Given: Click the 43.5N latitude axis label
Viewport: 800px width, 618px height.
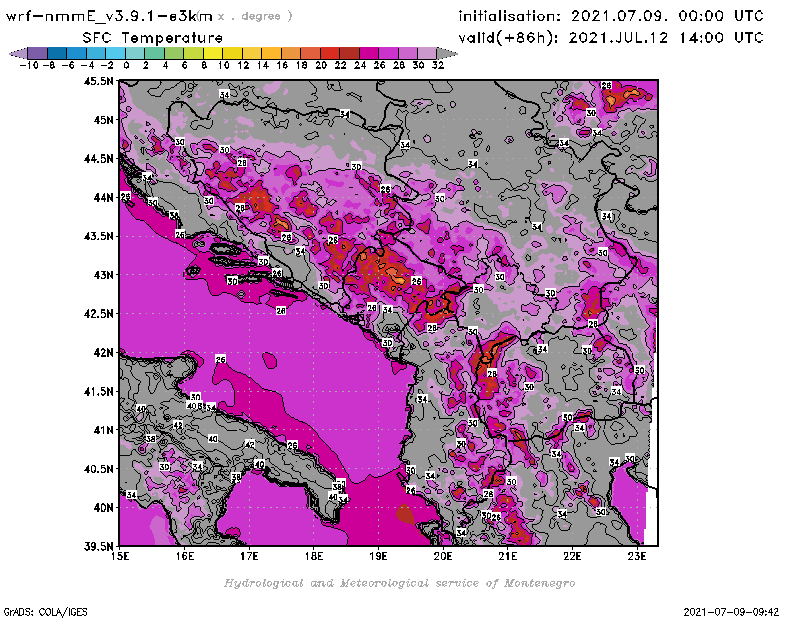Looking at the screenshot, I should pos(98,236).
